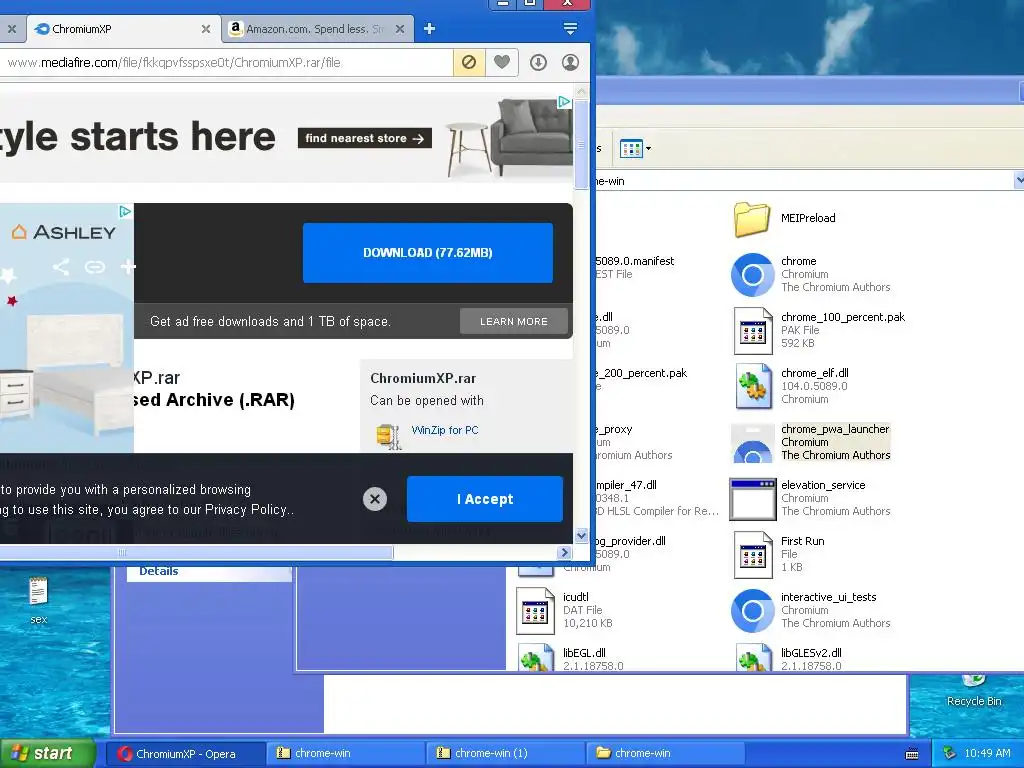Open the Explorer Views dropdown button
This screenshot has width=1024, height=768.
pyautogui.click(x=635, y=148)
